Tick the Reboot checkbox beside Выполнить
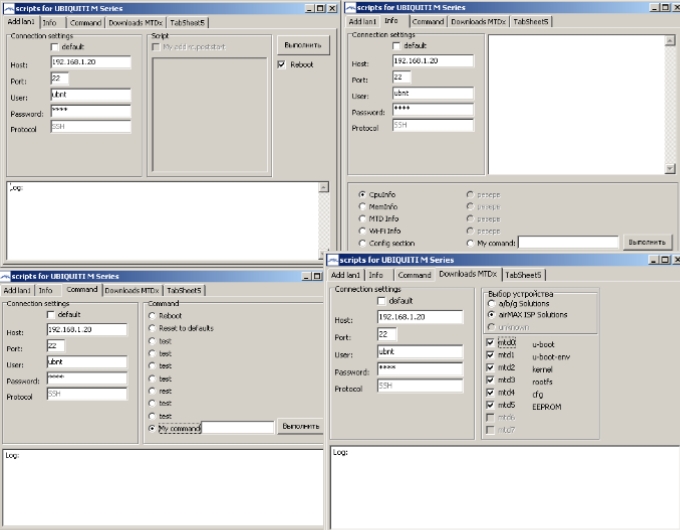Screen dimensions: 680x530 tap(281, 64)
